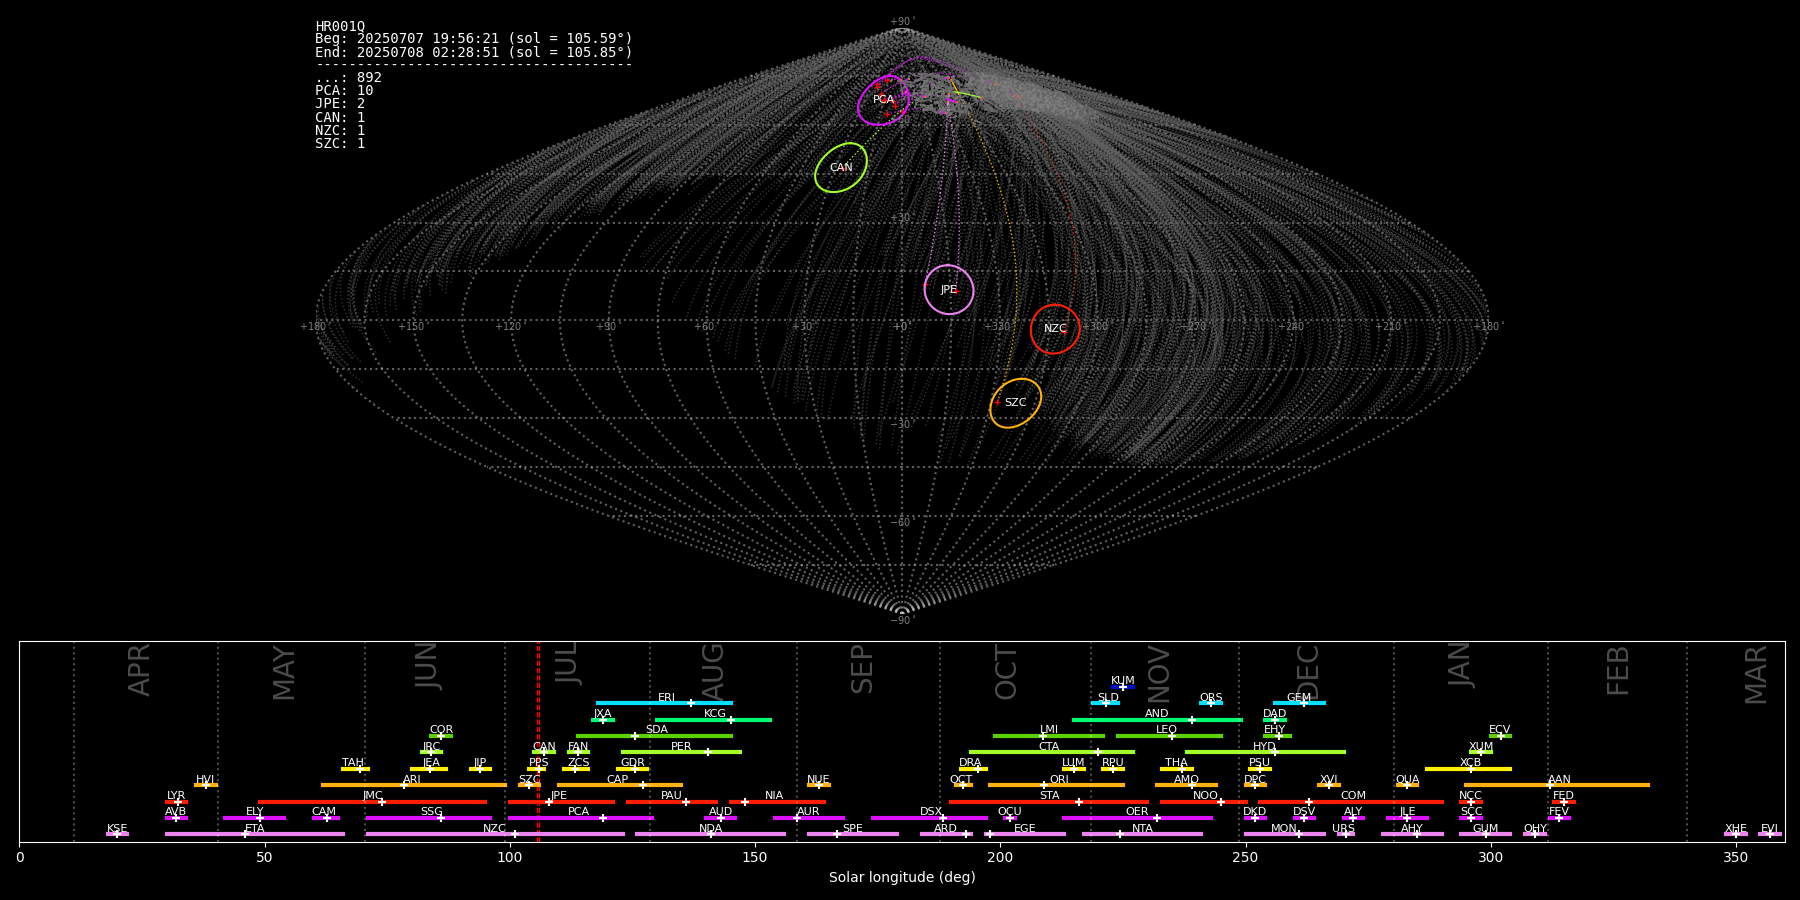1800x900 pixels.
Task: Select the NZC shower bar in timeline
Action: [495, 834]
